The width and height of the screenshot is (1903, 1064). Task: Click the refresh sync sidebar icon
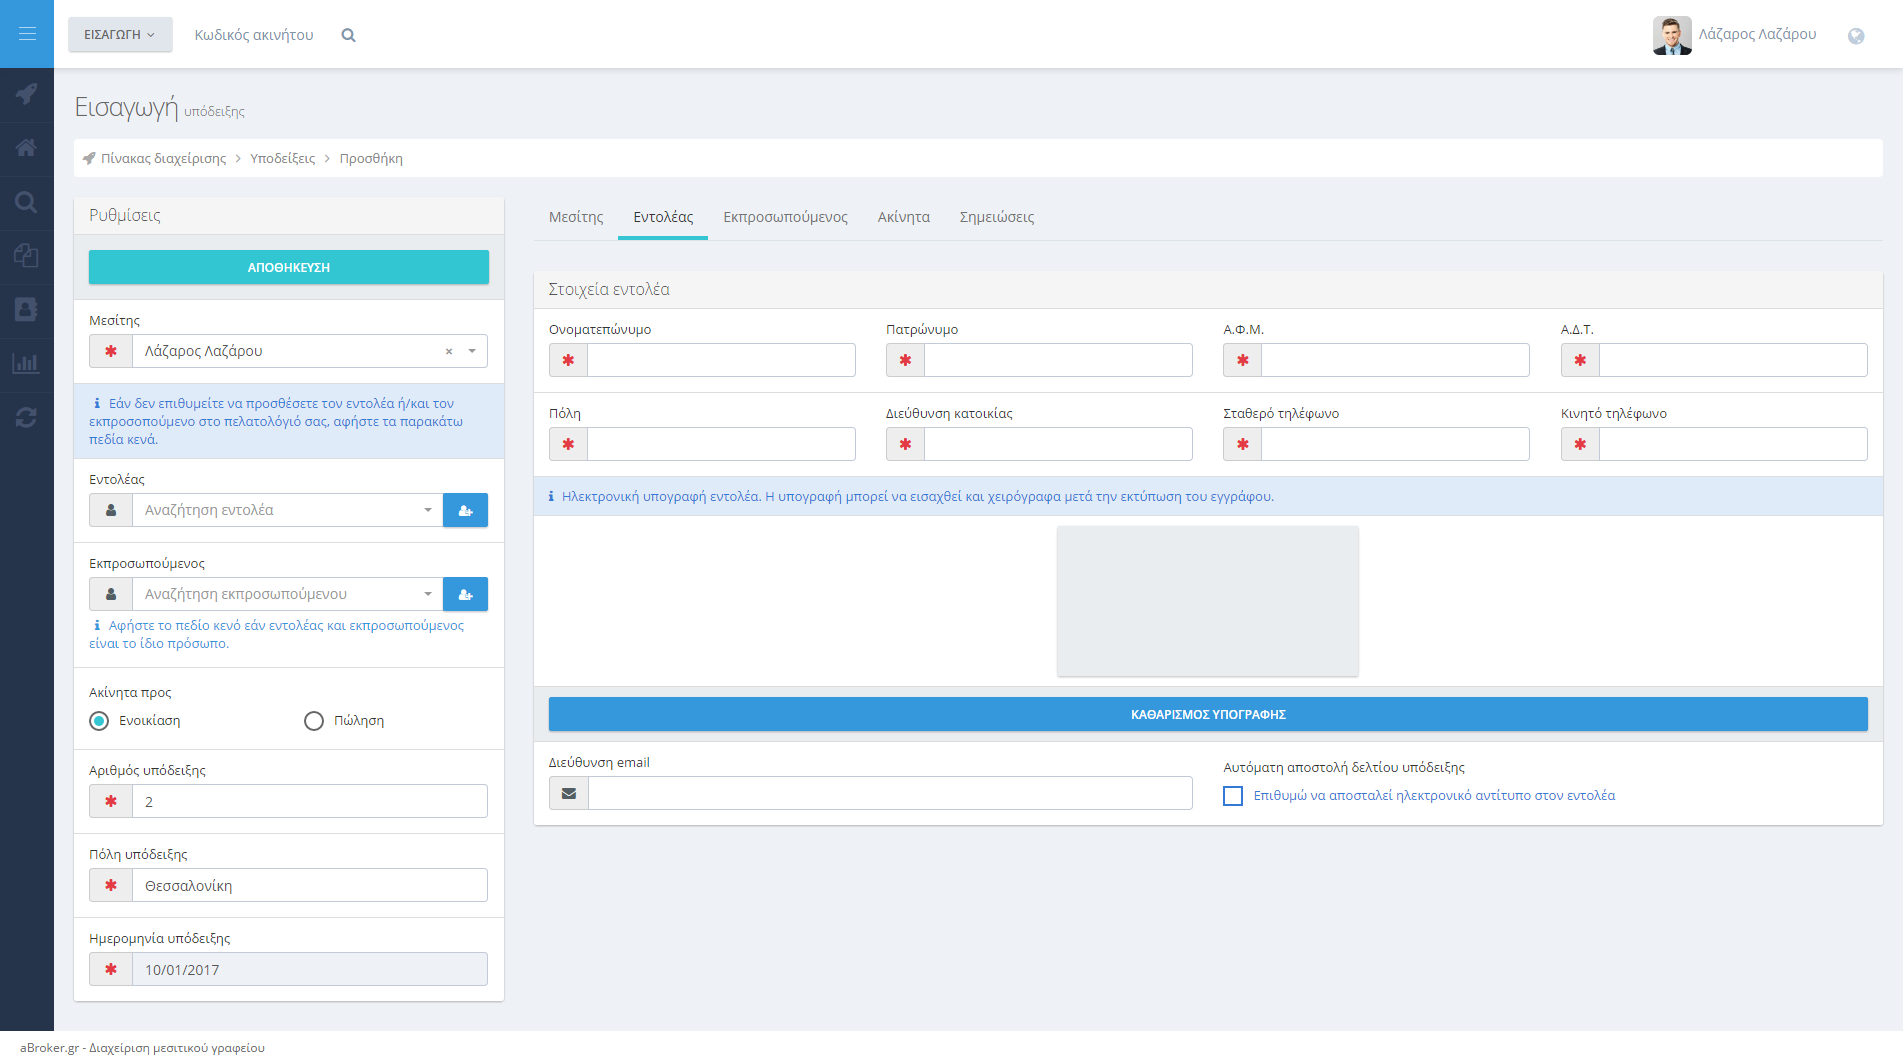[x=27, y=418]
